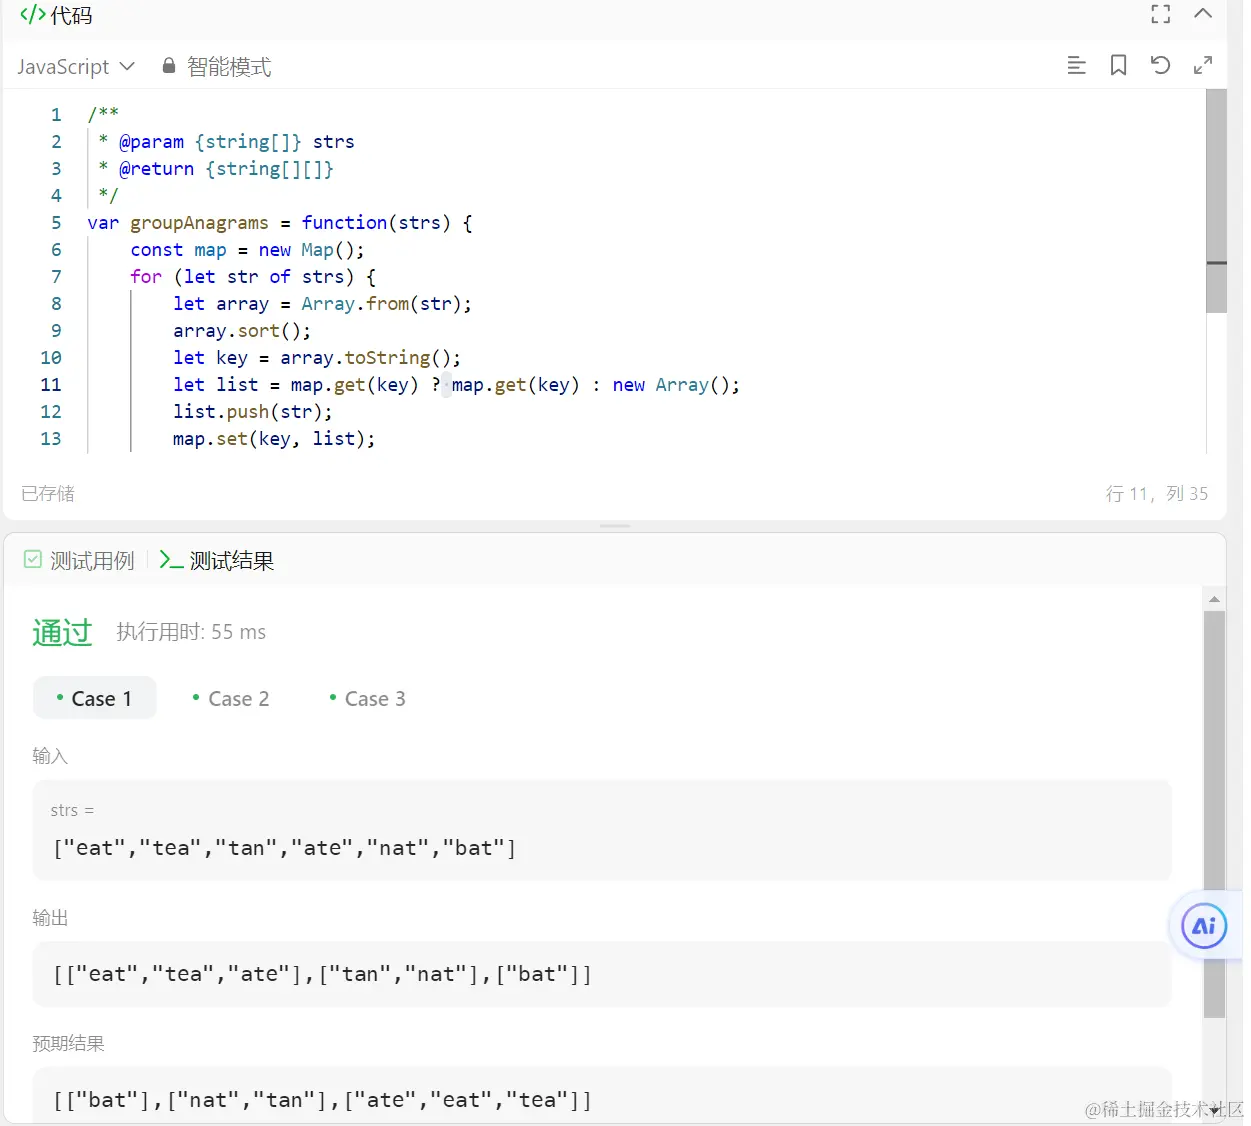Image resolution: width=1251 pixels, height=1126 pixels.
Task: Click the code line 'array.sort();'
Action: [x=242, y=331]
